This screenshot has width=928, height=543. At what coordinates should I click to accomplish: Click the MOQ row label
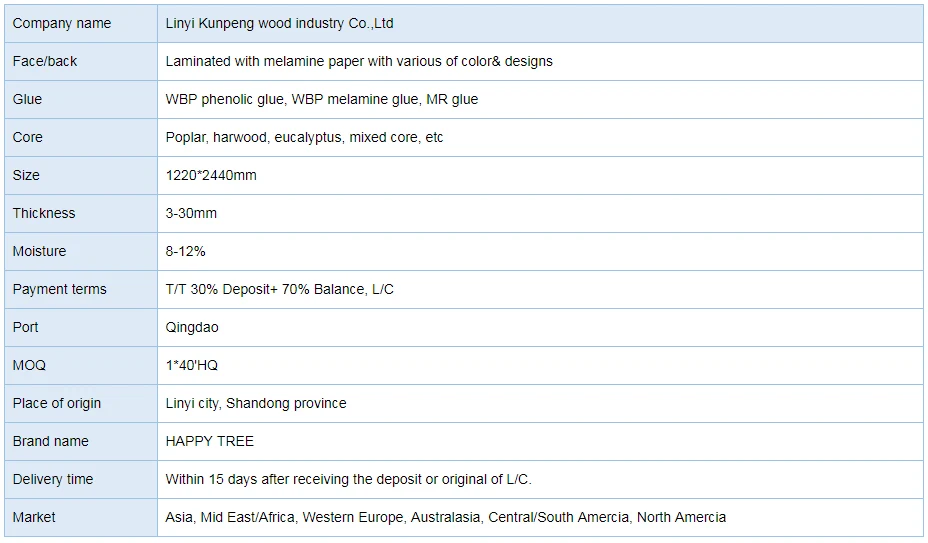pos(30,365)
